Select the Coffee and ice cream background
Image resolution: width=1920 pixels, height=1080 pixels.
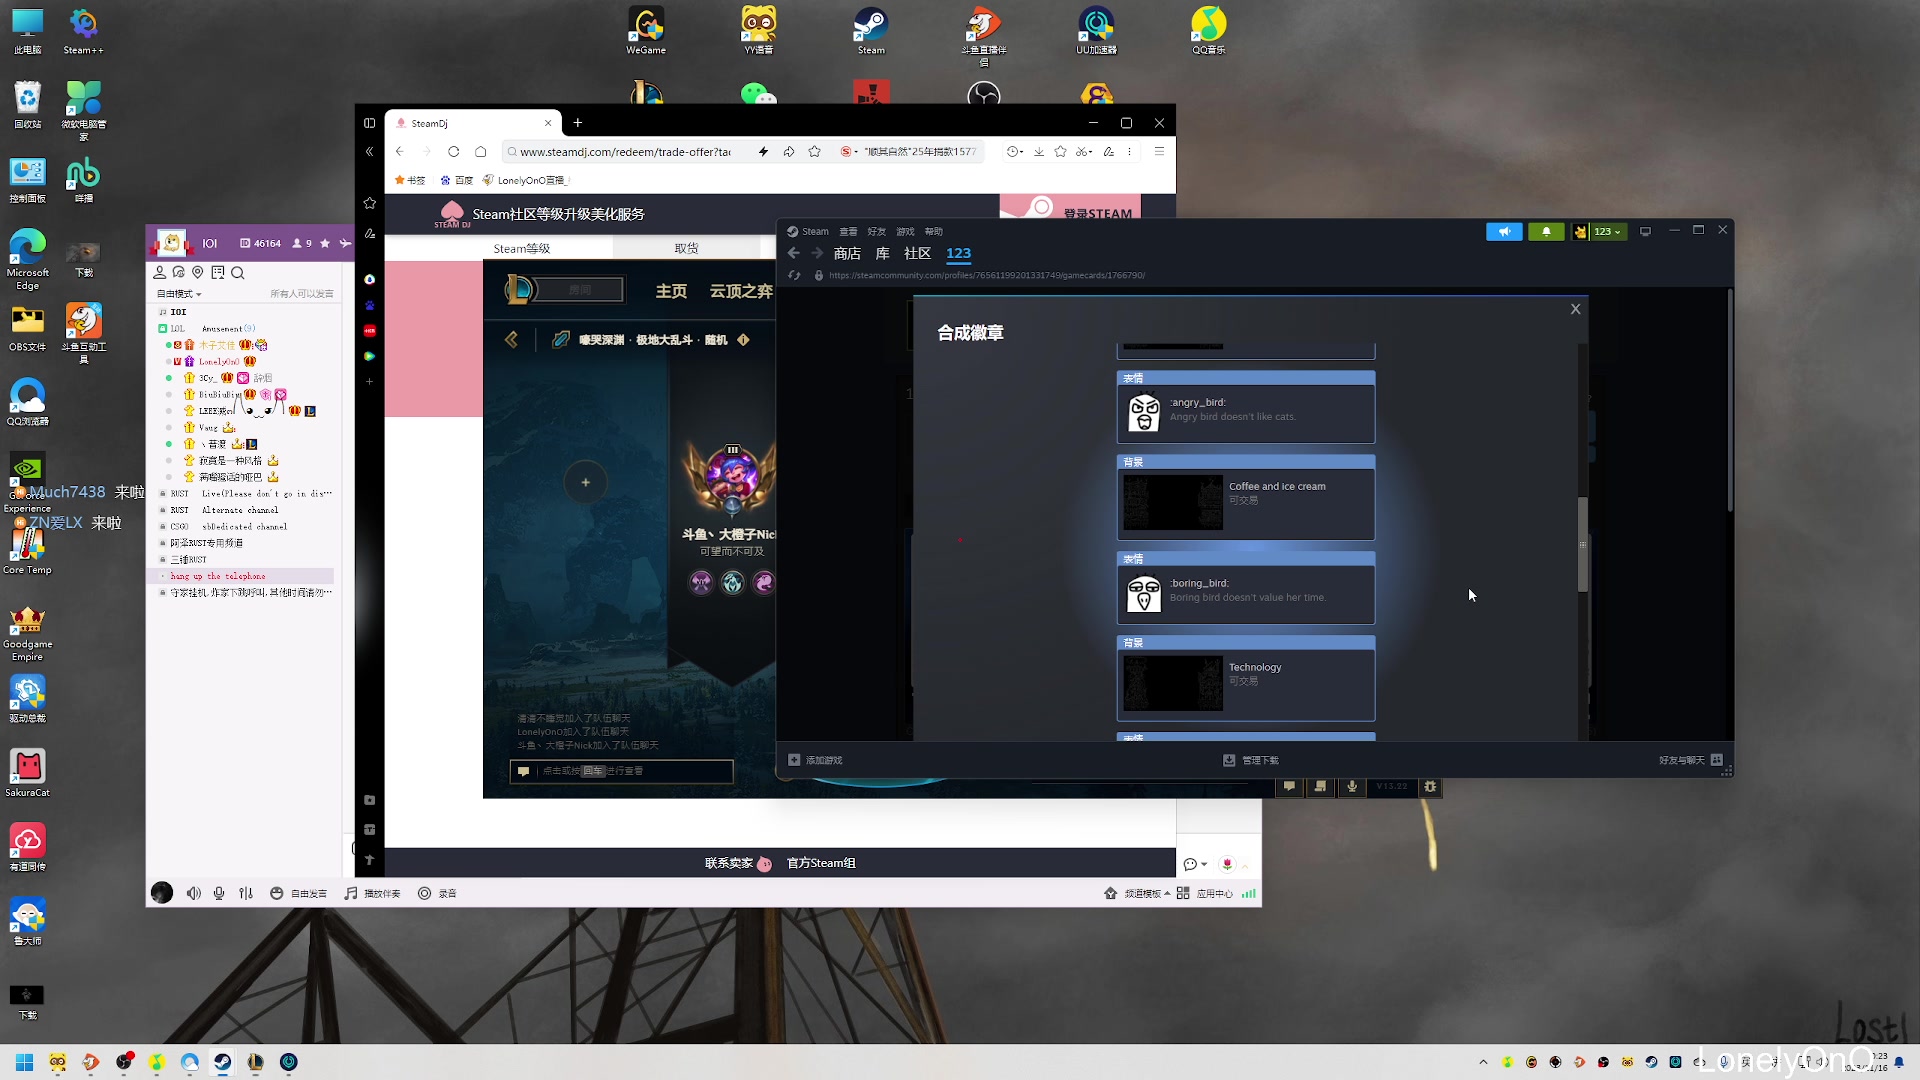pyautogui.click(x=1245, y=497)
